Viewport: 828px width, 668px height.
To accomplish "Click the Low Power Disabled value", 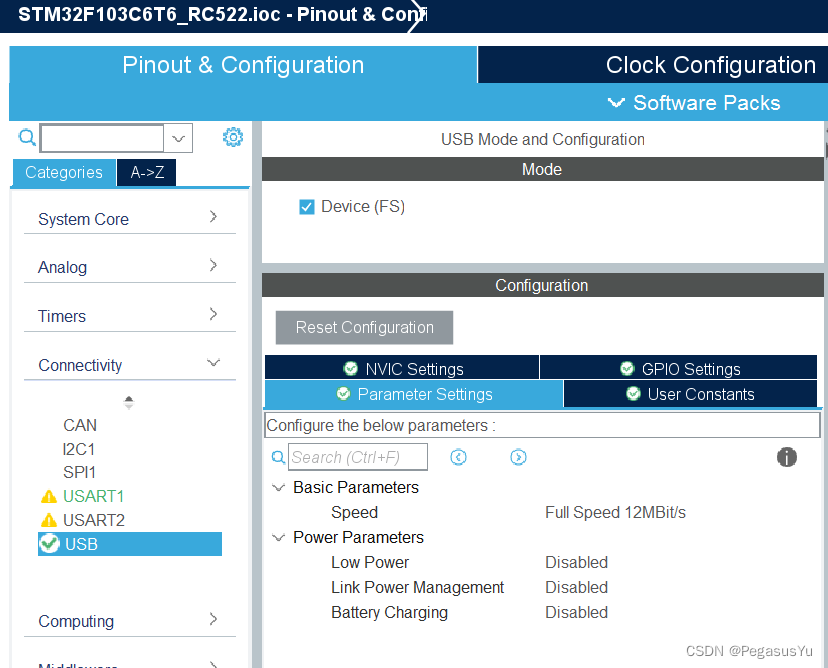I will (576, 562).
